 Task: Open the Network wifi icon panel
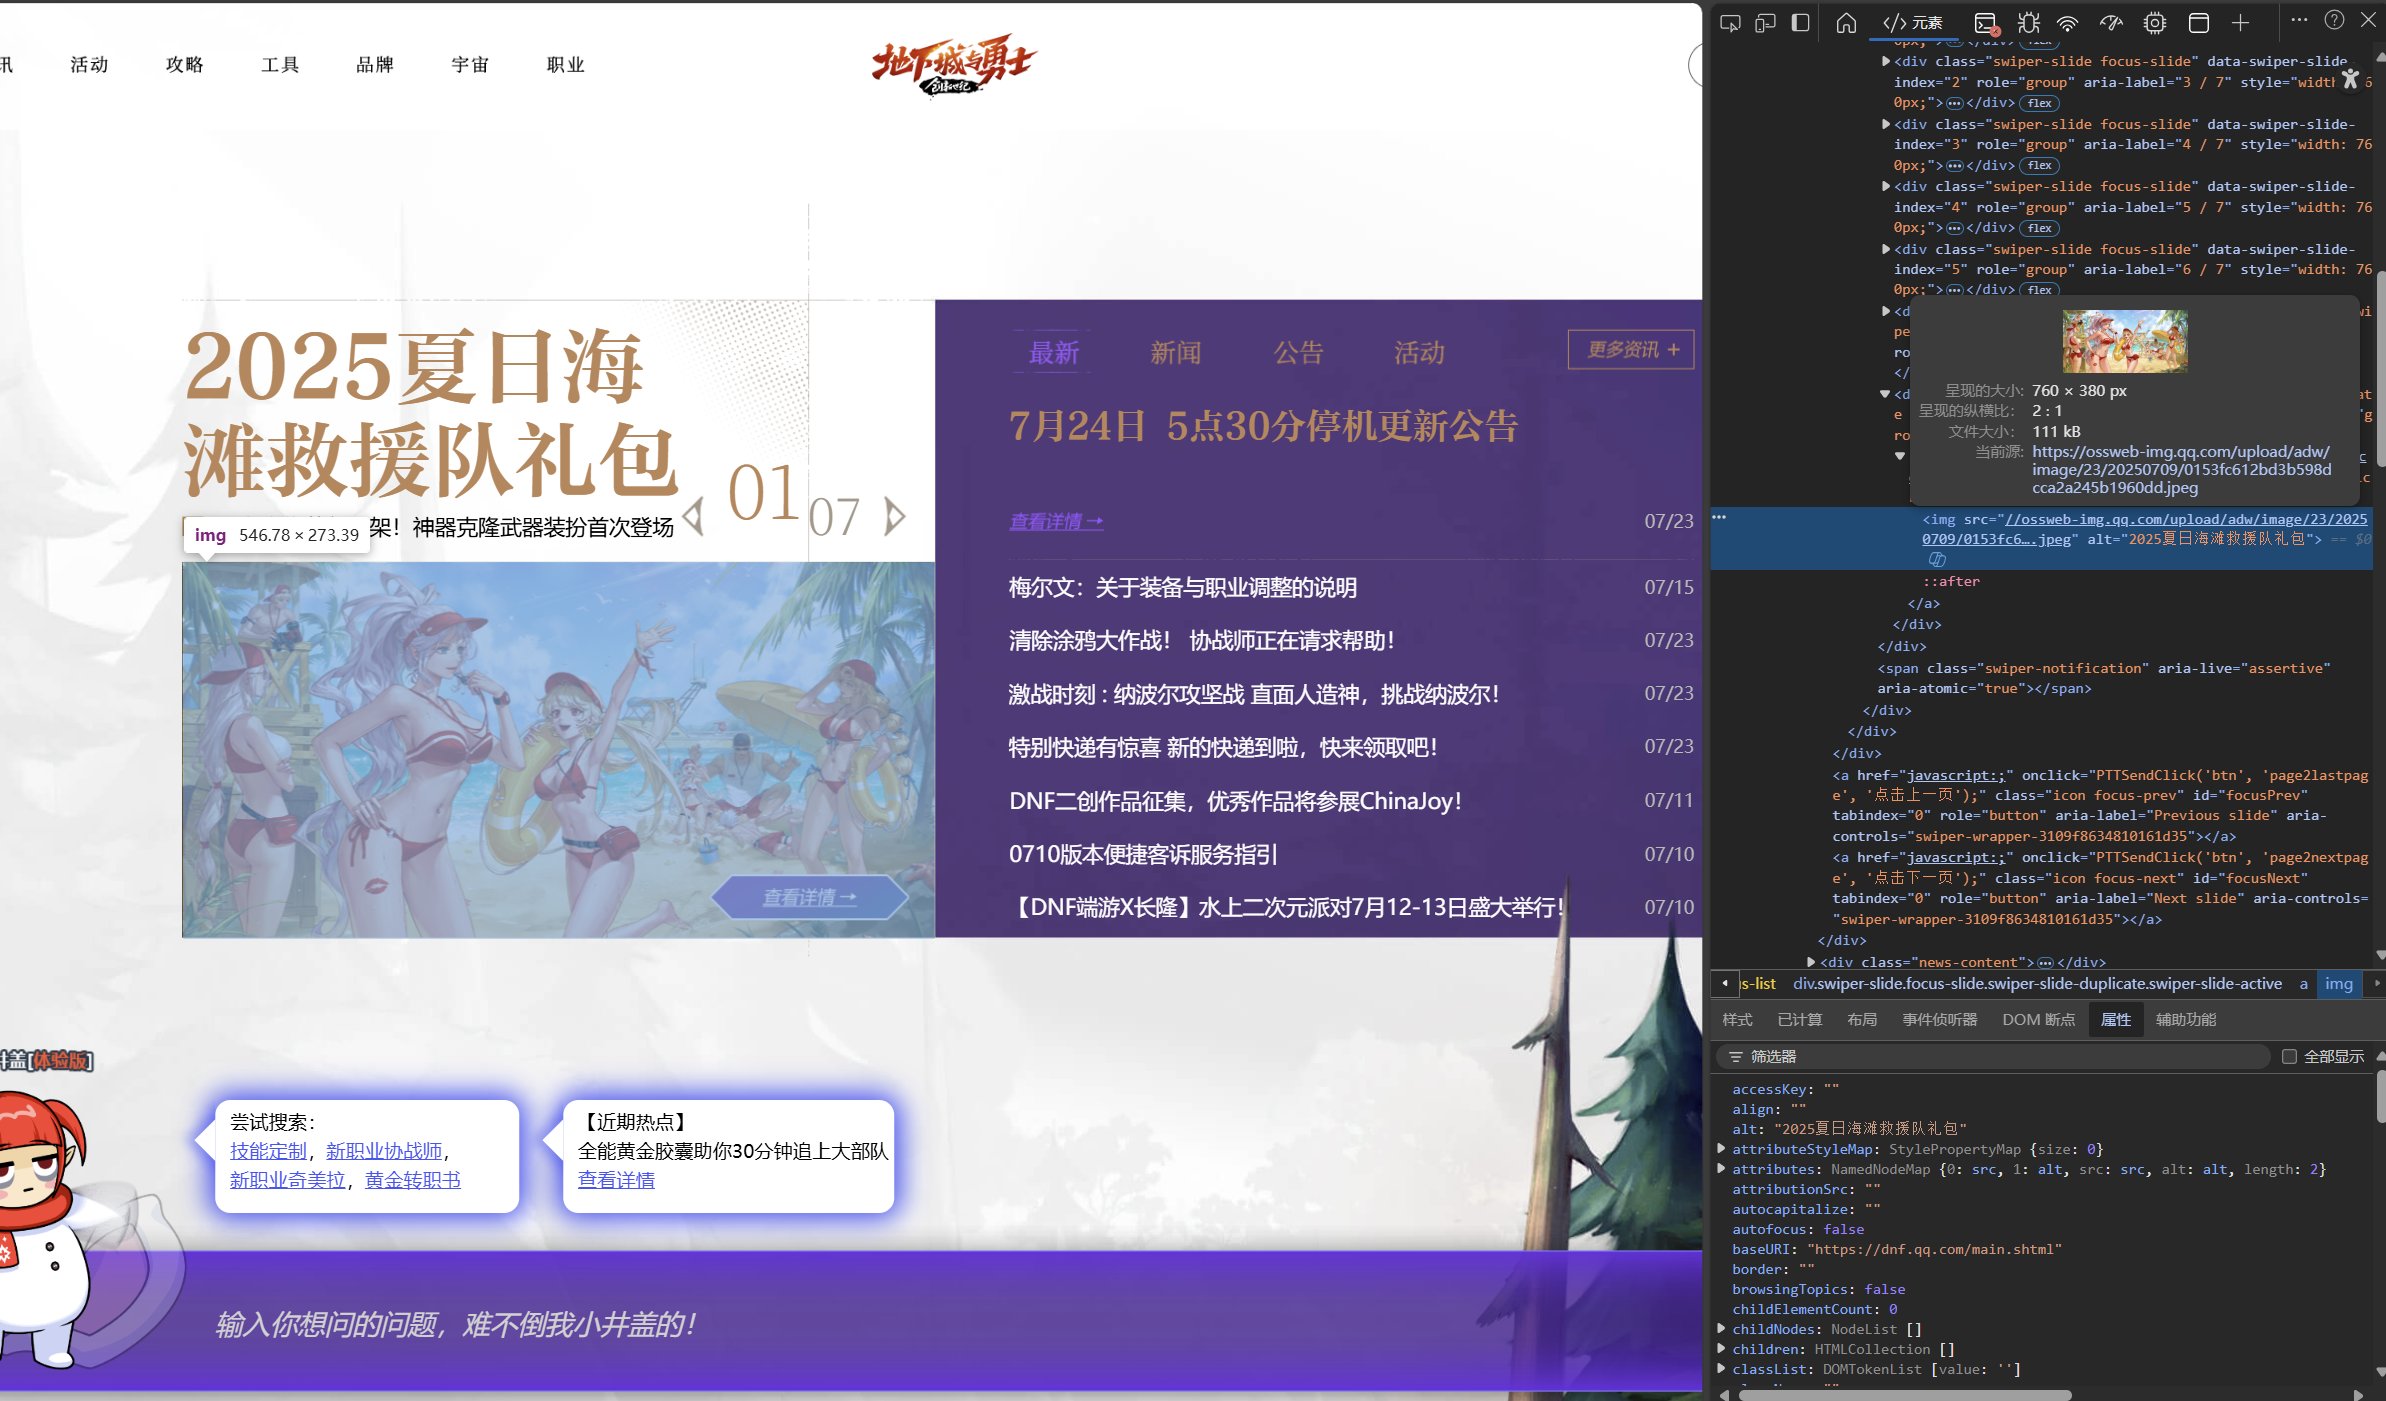[2068, 23]
